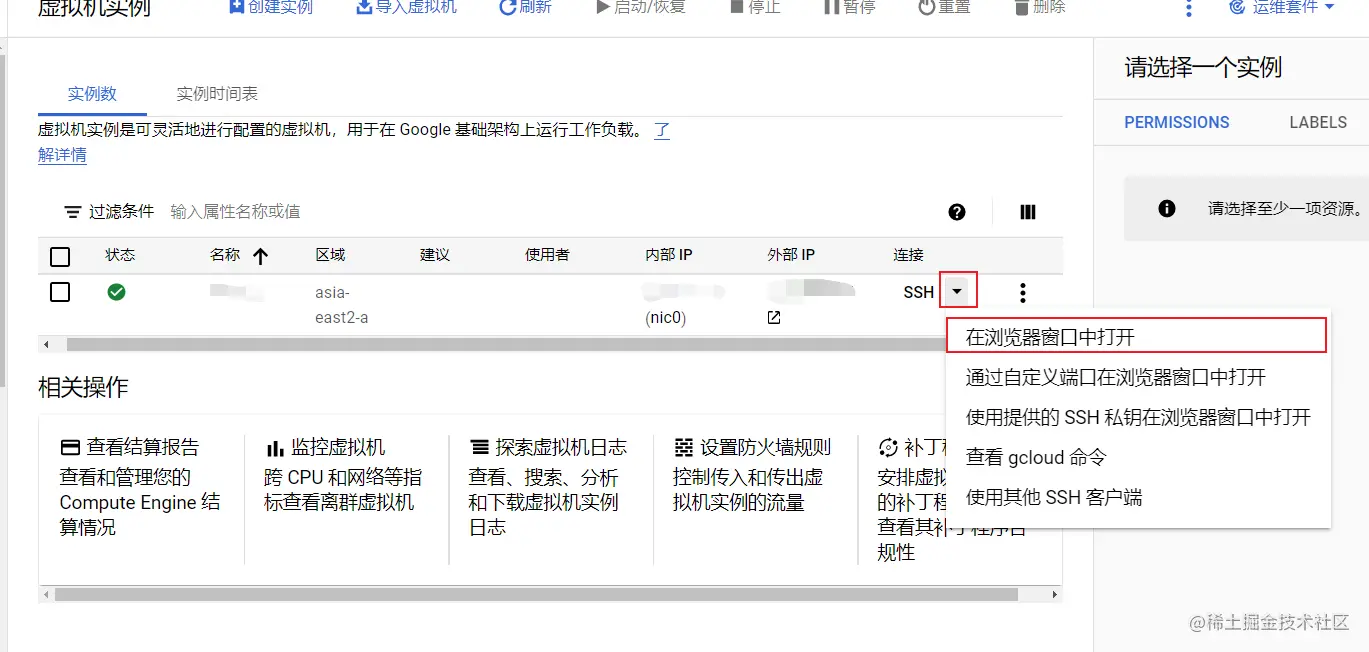This screenshot has height=652, width=1369.
Task: Click the Refresh (刷新) button
Action: 525,7
